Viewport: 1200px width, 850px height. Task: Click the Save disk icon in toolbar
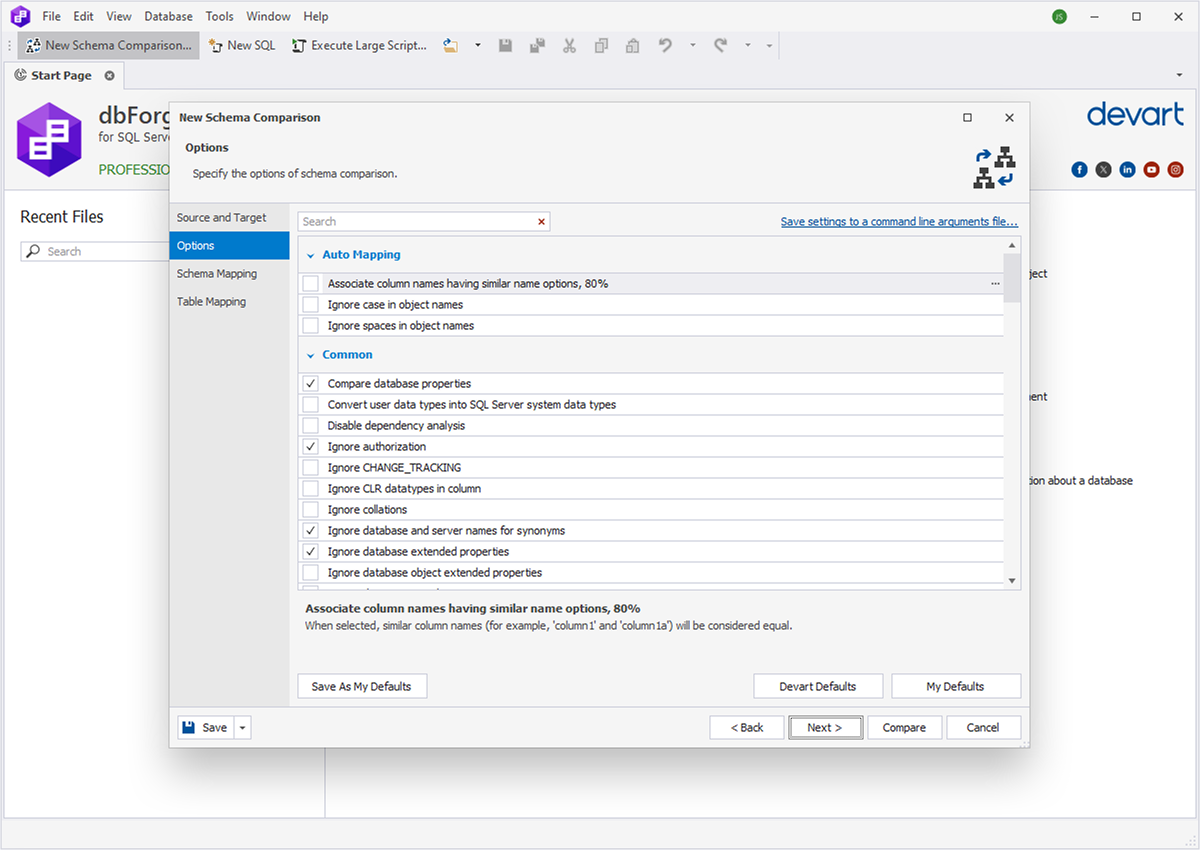pyautogui.click(x=506, y=45)
